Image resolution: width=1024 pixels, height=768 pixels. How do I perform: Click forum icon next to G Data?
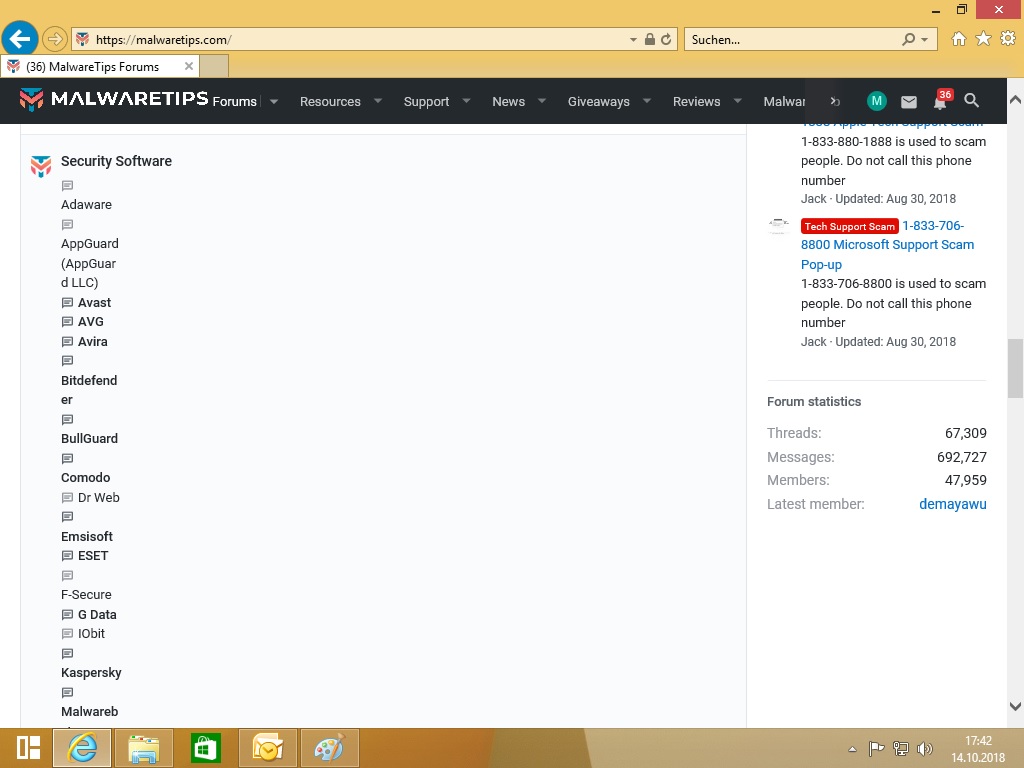[67, 615]
